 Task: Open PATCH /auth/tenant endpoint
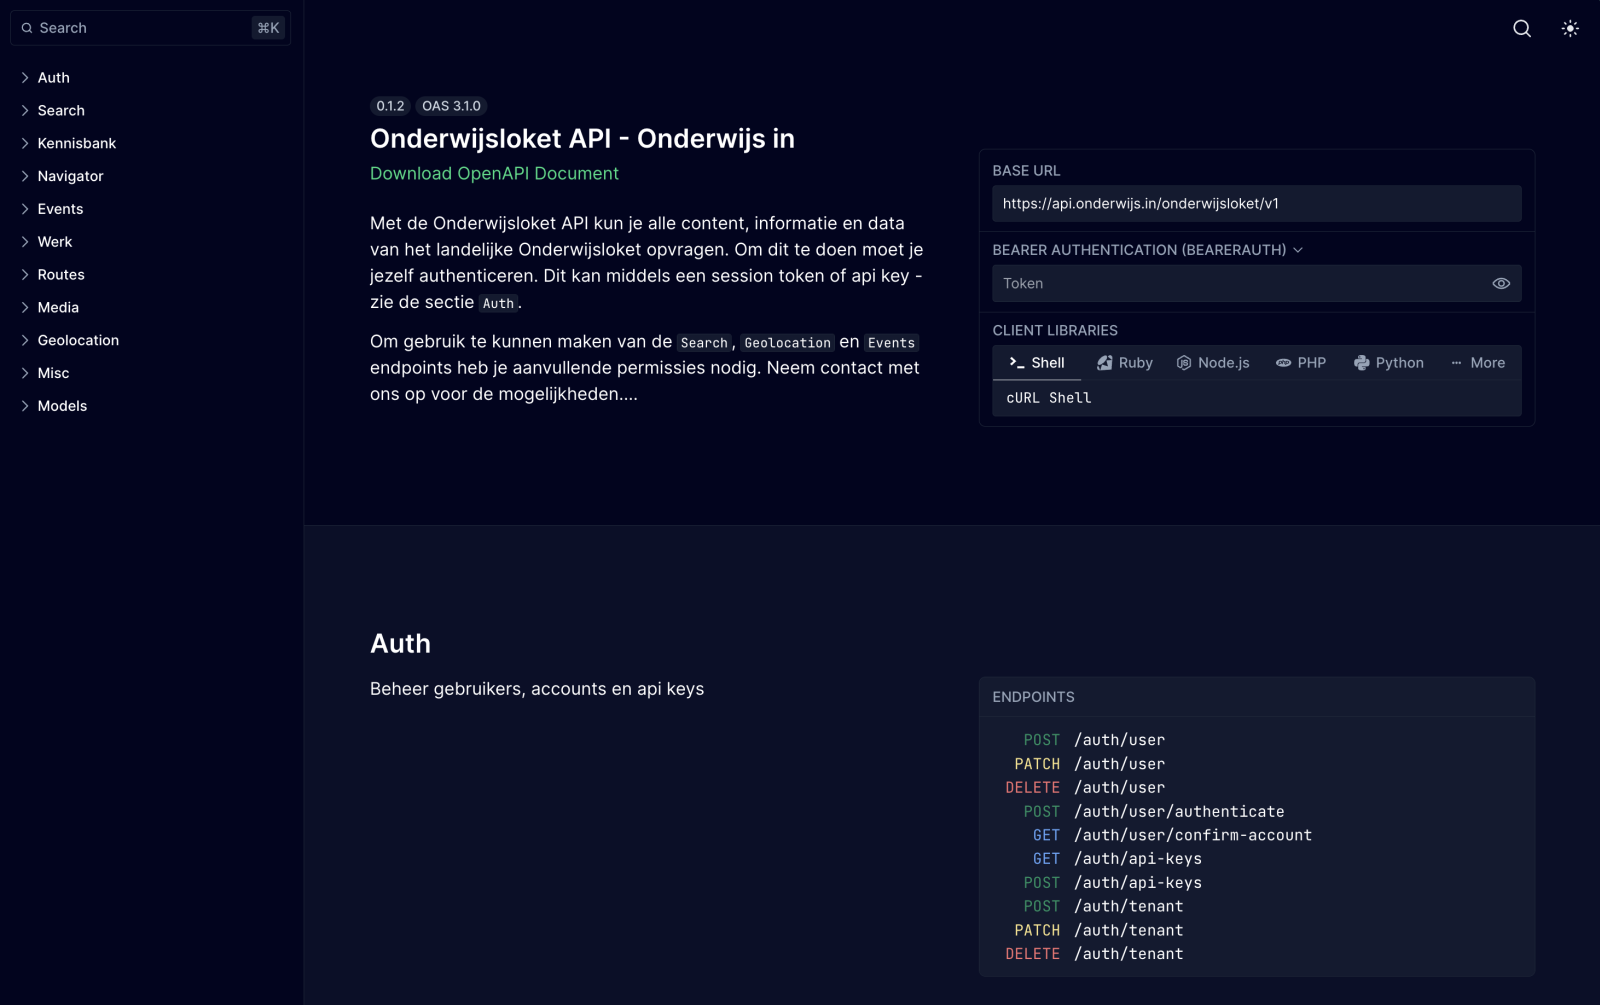click(x=1098, y=931)
